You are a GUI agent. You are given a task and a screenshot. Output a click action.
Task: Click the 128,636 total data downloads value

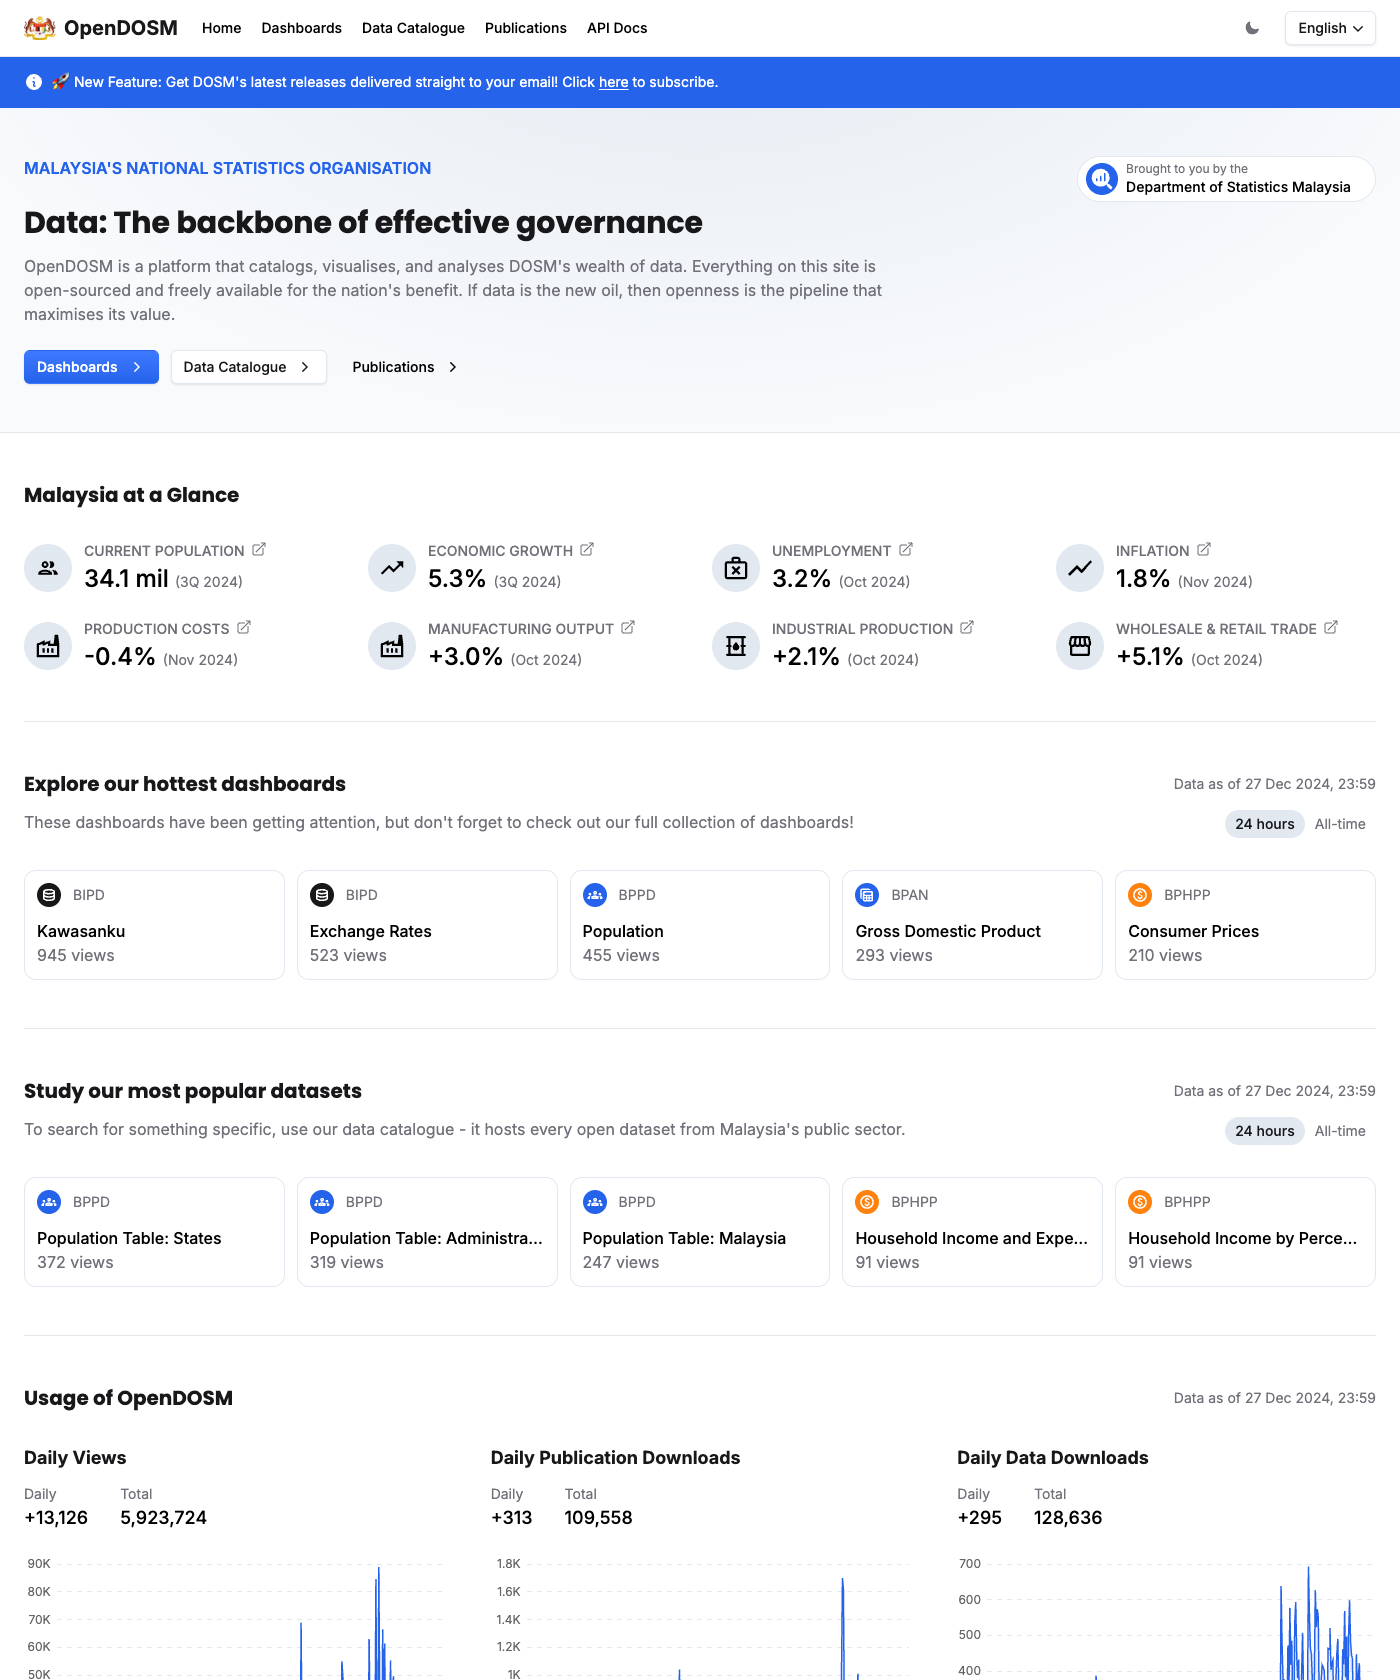(1068, 1518)
